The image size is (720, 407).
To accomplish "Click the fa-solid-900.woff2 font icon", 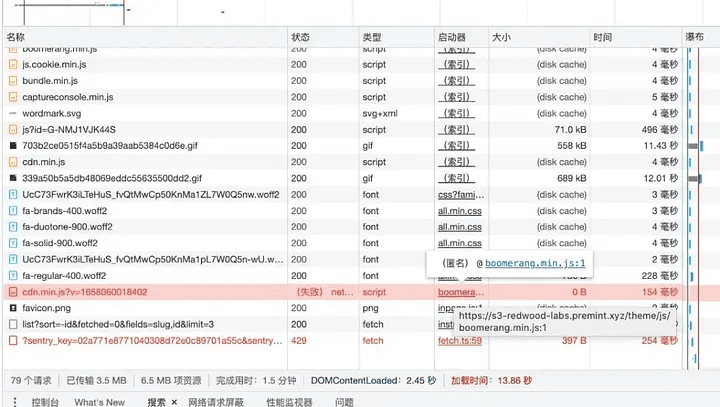I will (x=13, y=243).
